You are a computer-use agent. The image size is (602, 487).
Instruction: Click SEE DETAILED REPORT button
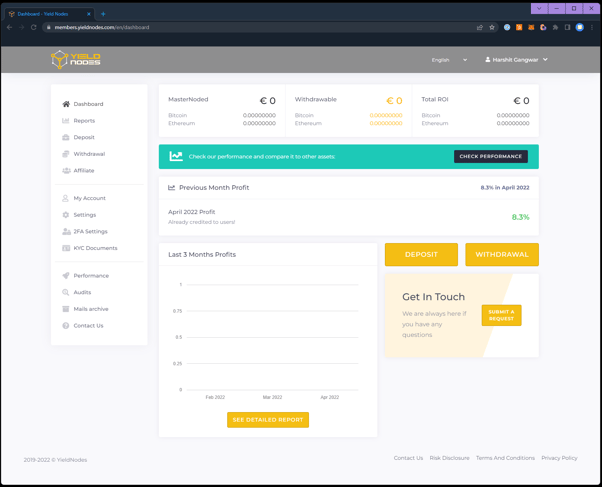[x=268, y=420]
